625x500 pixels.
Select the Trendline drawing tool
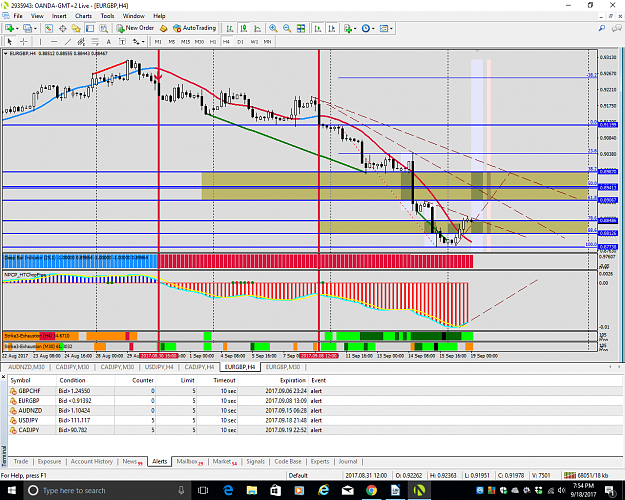click(68, 41)
